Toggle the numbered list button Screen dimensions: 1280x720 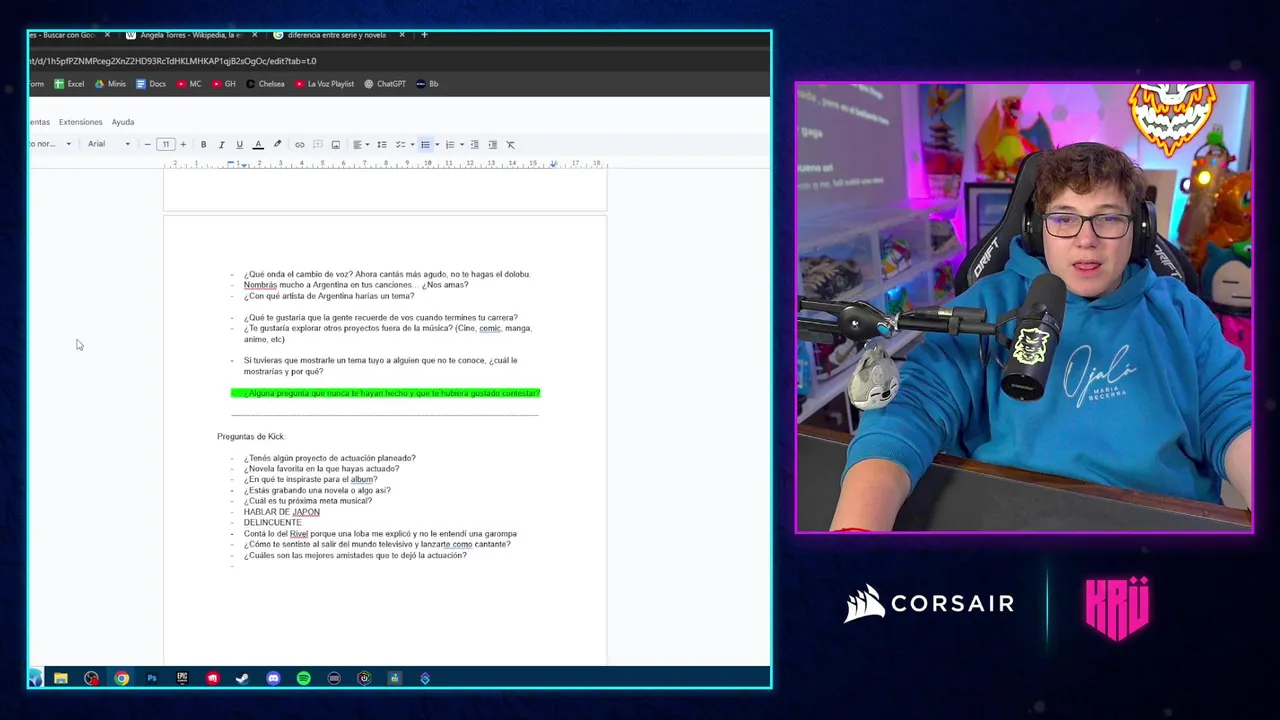click(x=449, y=144)
